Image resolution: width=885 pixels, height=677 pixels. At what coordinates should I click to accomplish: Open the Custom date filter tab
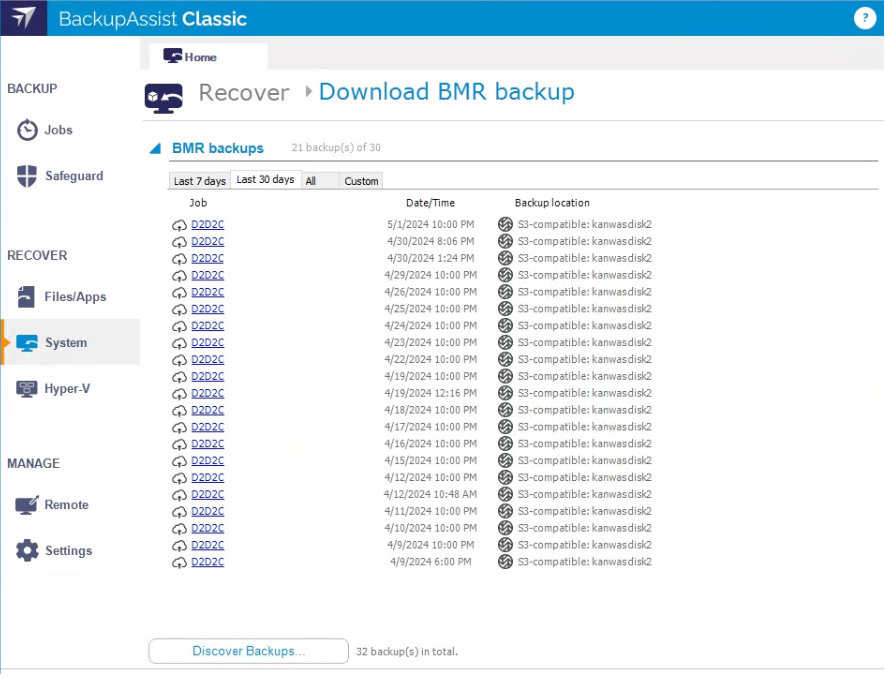[x=361, y=181]
